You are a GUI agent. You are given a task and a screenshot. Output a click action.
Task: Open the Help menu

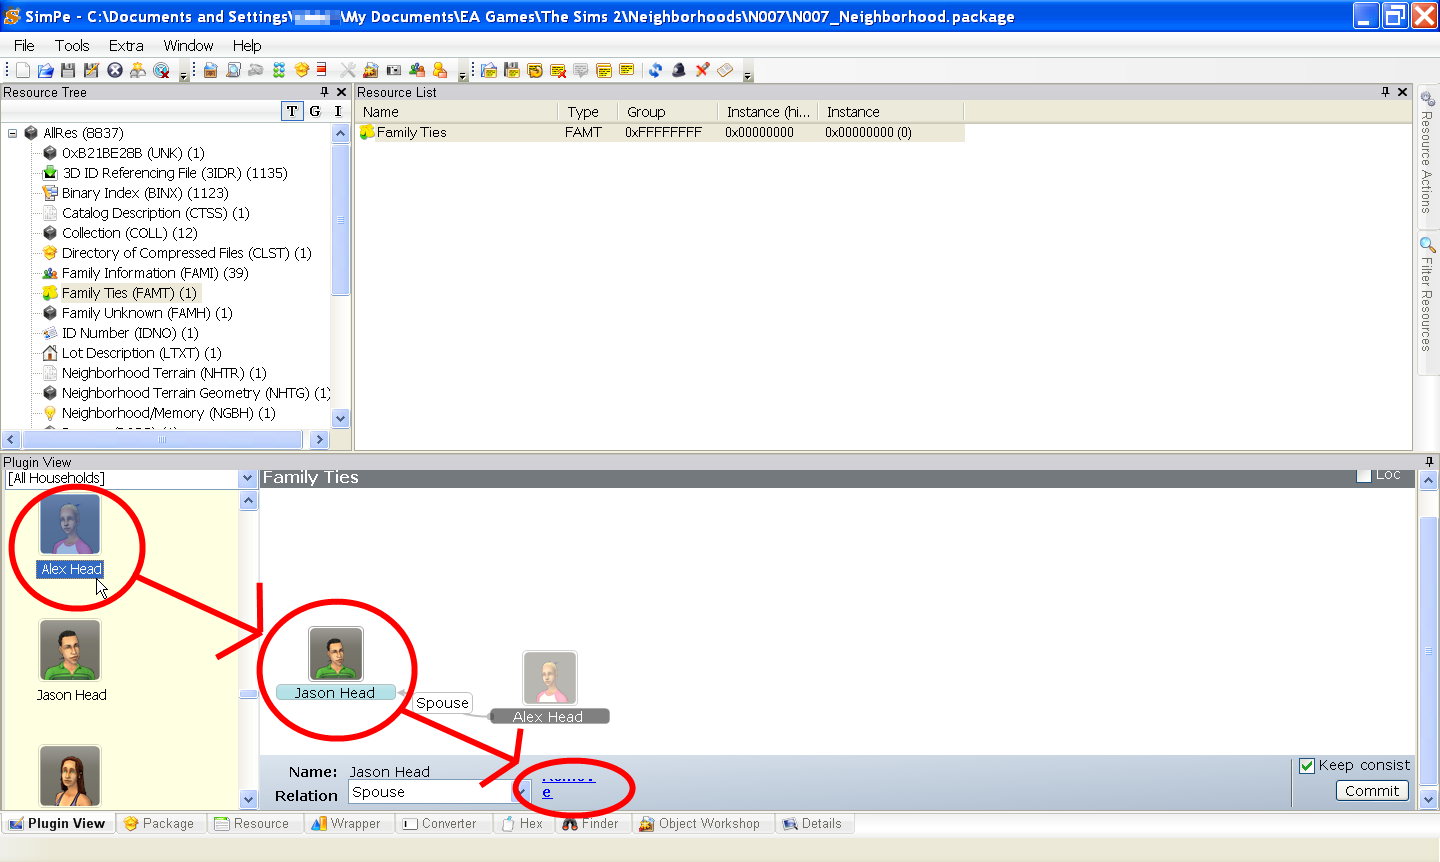coord(247,45)
